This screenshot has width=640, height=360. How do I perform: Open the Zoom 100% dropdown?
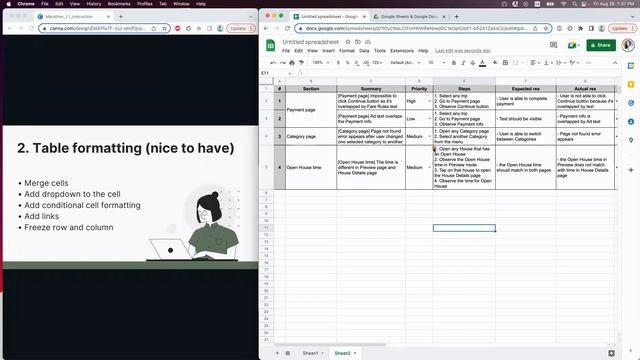coord(321,63)
